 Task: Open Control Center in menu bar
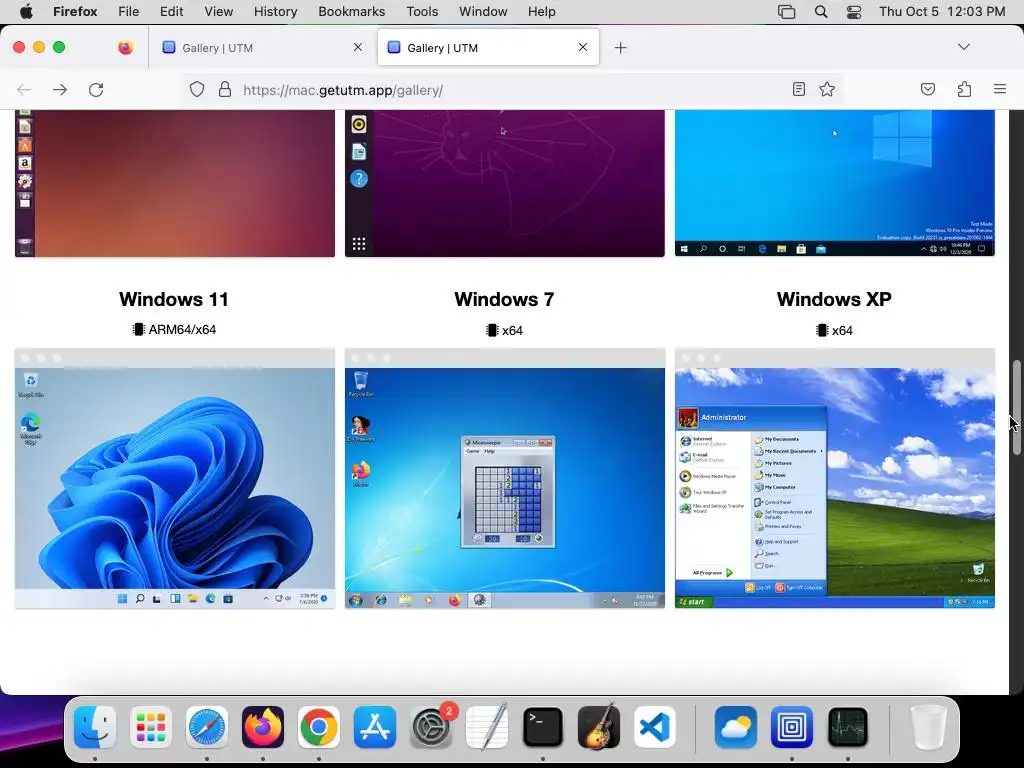(x=854, y=12)
